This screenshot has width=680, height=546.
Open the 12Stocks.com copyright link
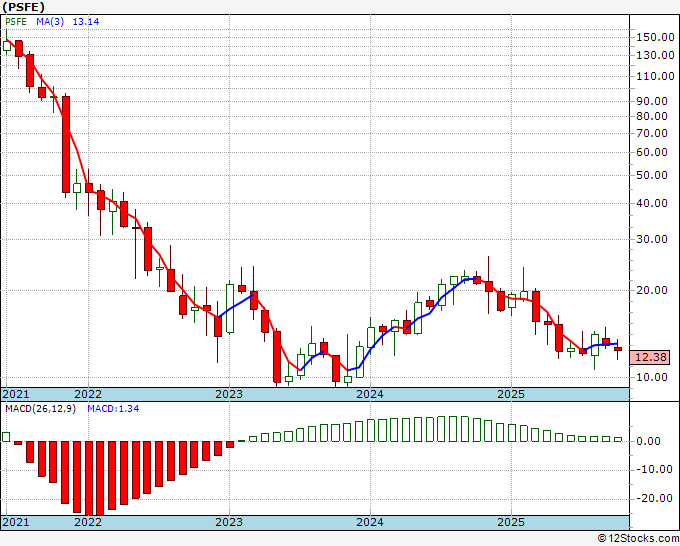pos(638,538)
